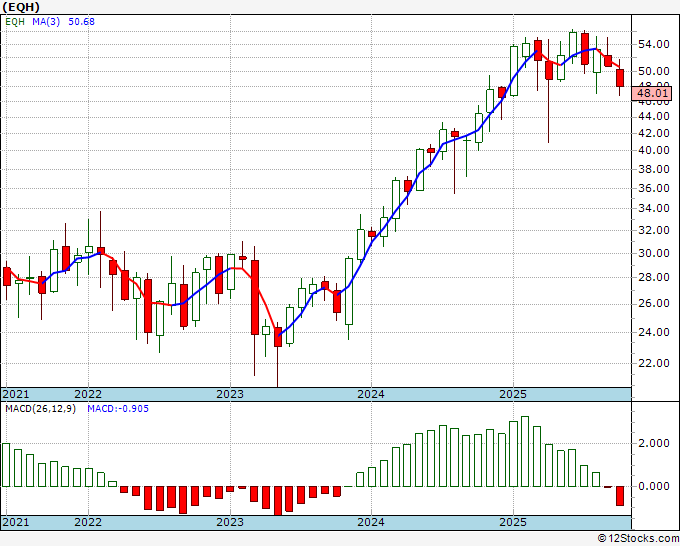This screenshot has height=546, width=680.
Task: Click the 50.00 price axis label
Action: pos(654,71)
